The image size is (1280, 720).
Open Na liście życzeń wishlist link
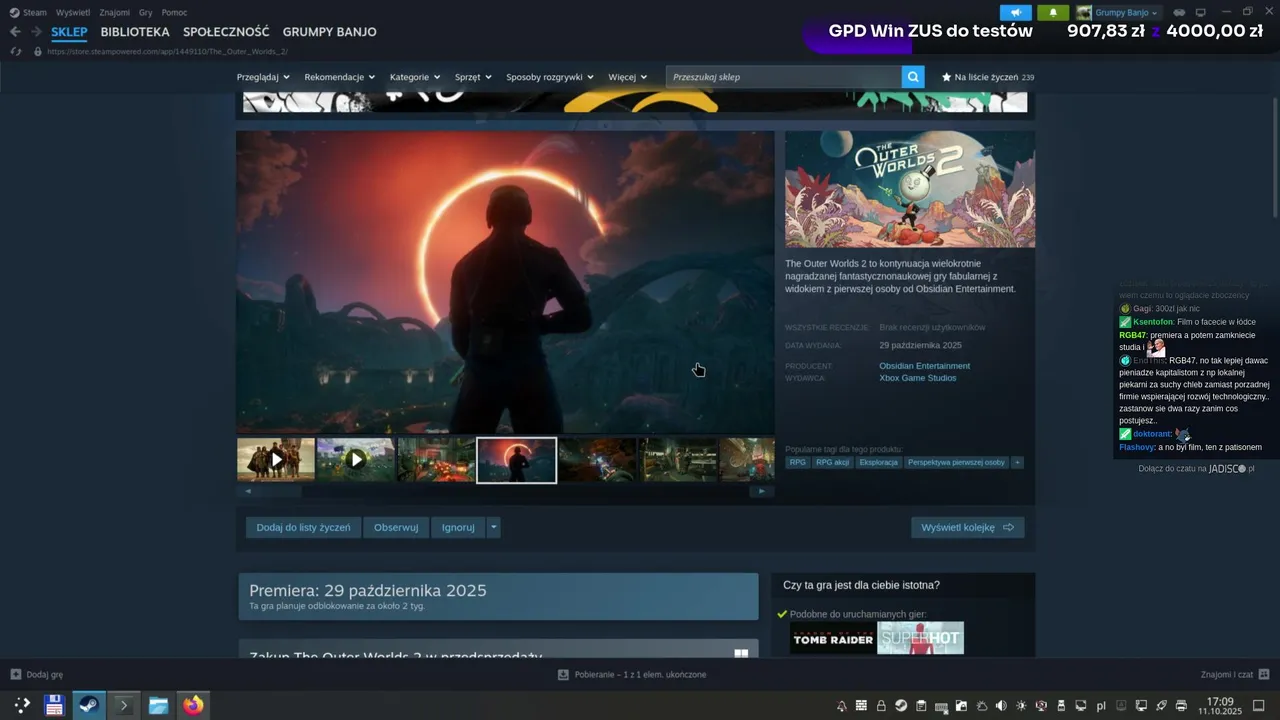[988, 77]
